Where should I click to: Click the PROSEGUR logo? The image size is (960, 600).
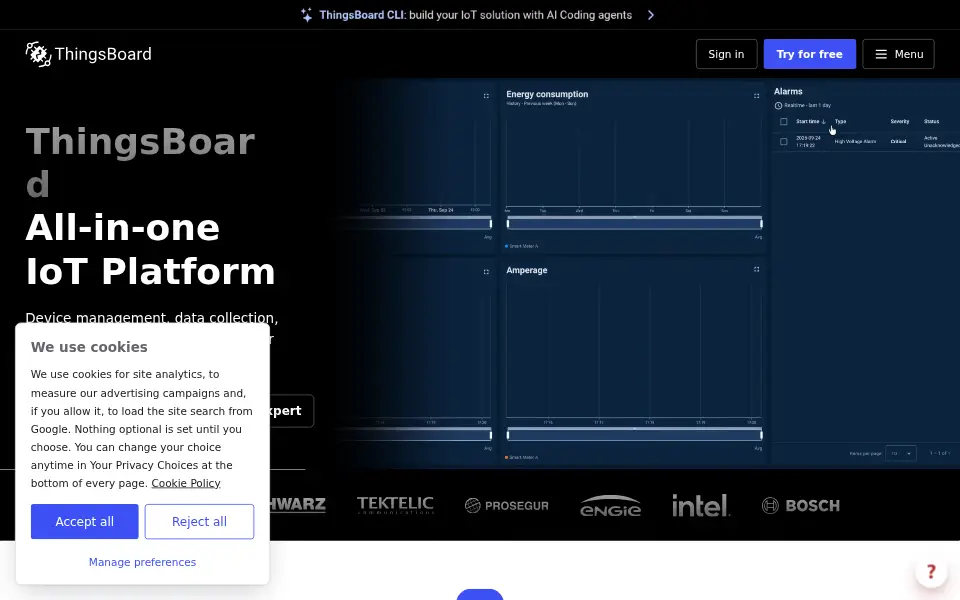coord(506,505)
